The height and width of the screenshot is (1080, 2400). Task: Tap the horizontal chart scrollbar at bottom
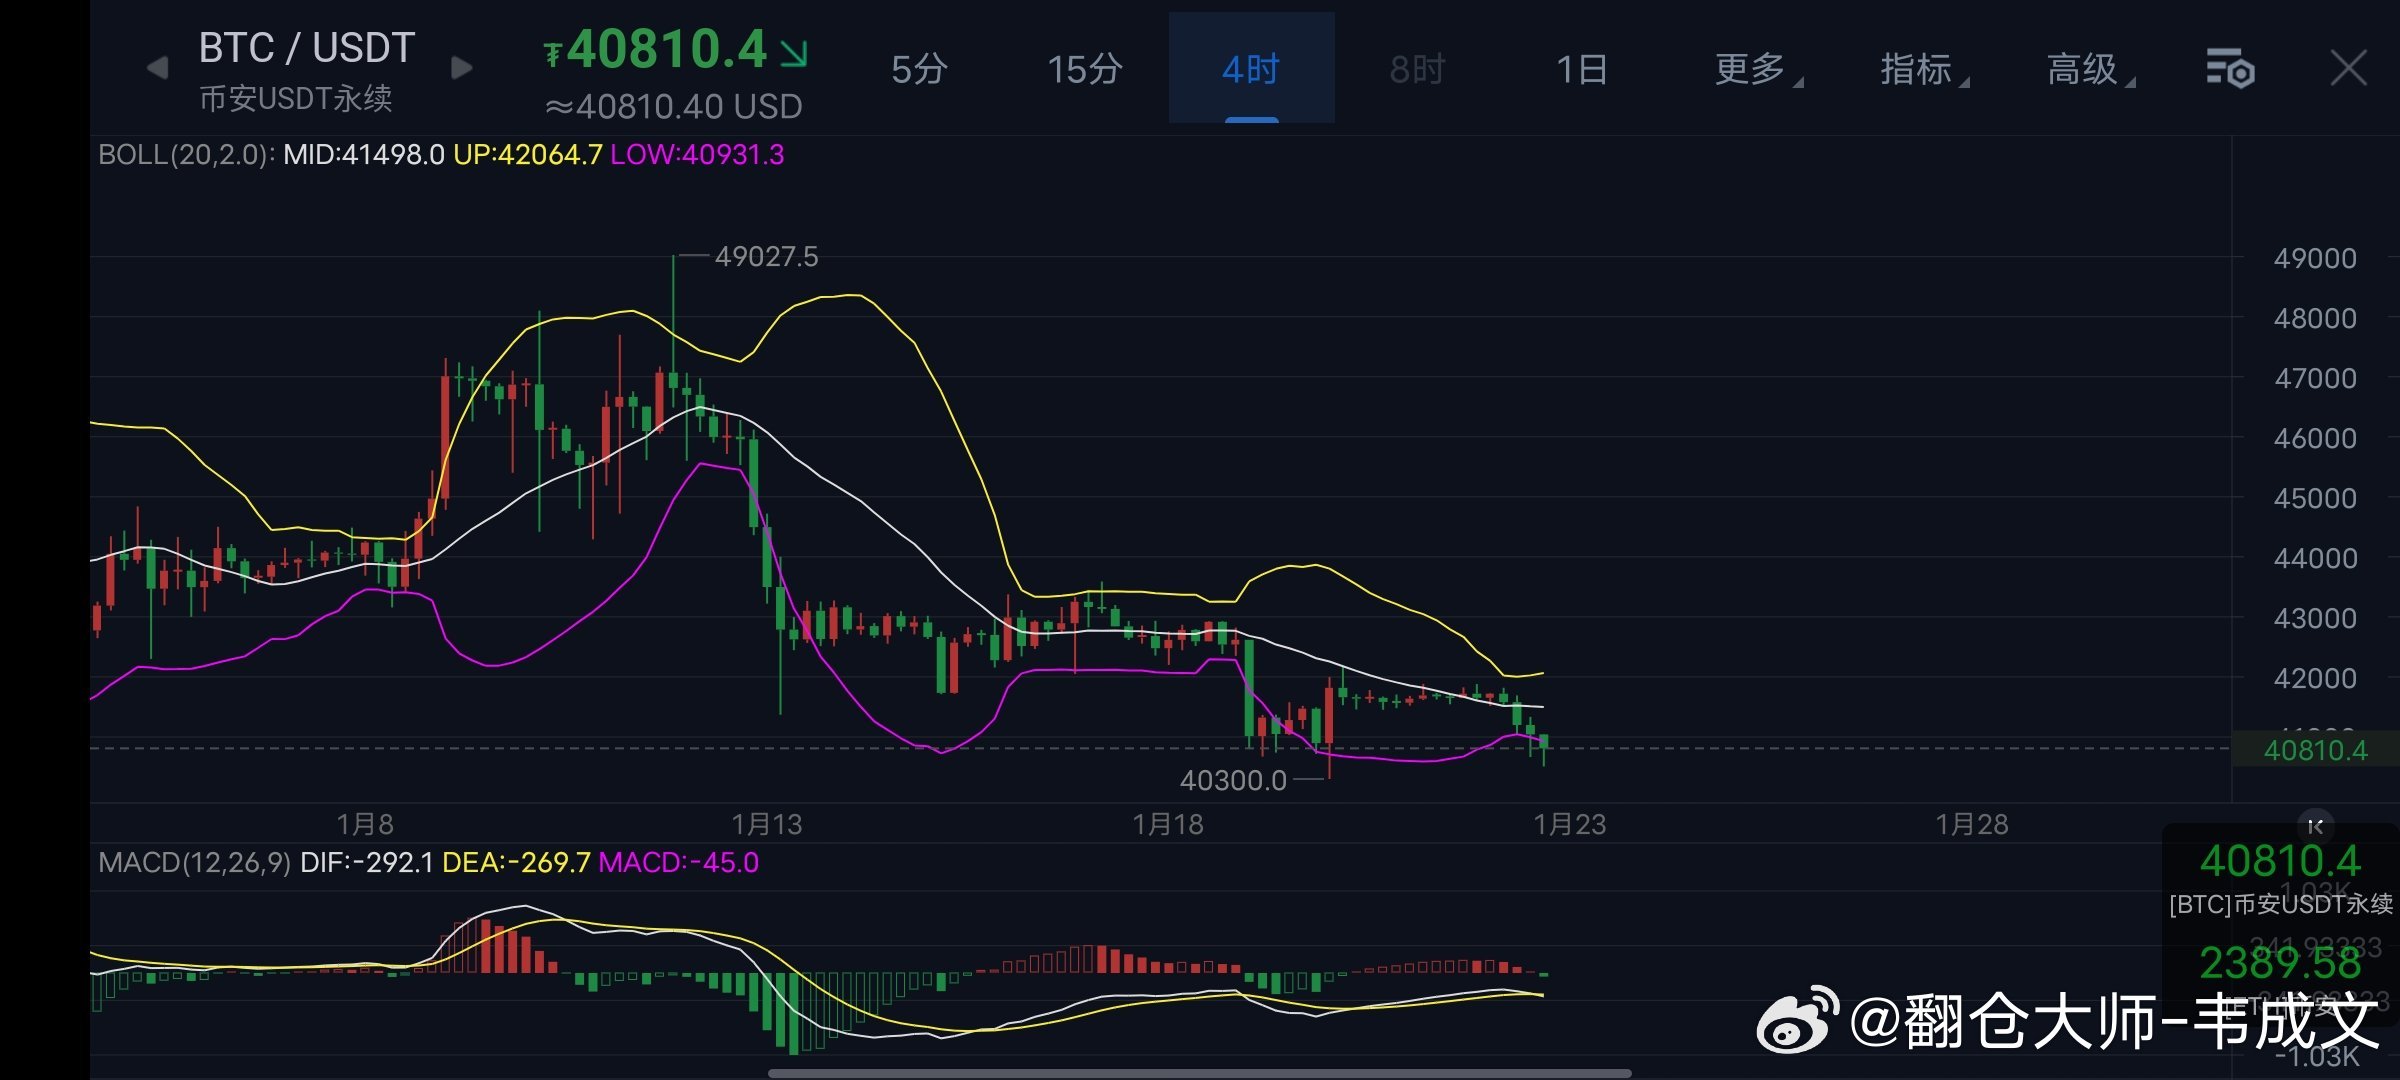coord(1200,1073)
